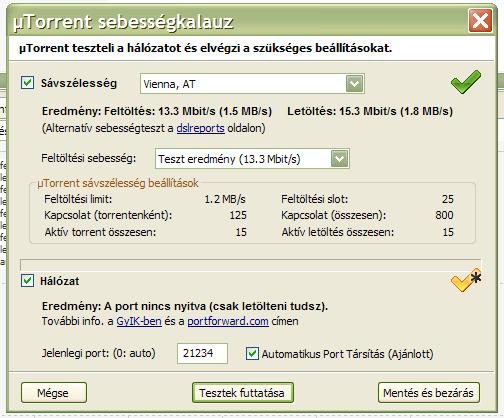Click the green bandwidth success checkmark icon
The height and width of the screenshot is (418, 504).
[x=466, y=82]
